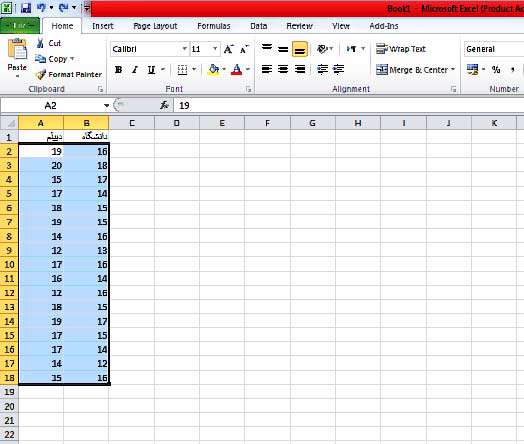
Task: Click the Format Painter brush icon
Action: click(41, 75)
